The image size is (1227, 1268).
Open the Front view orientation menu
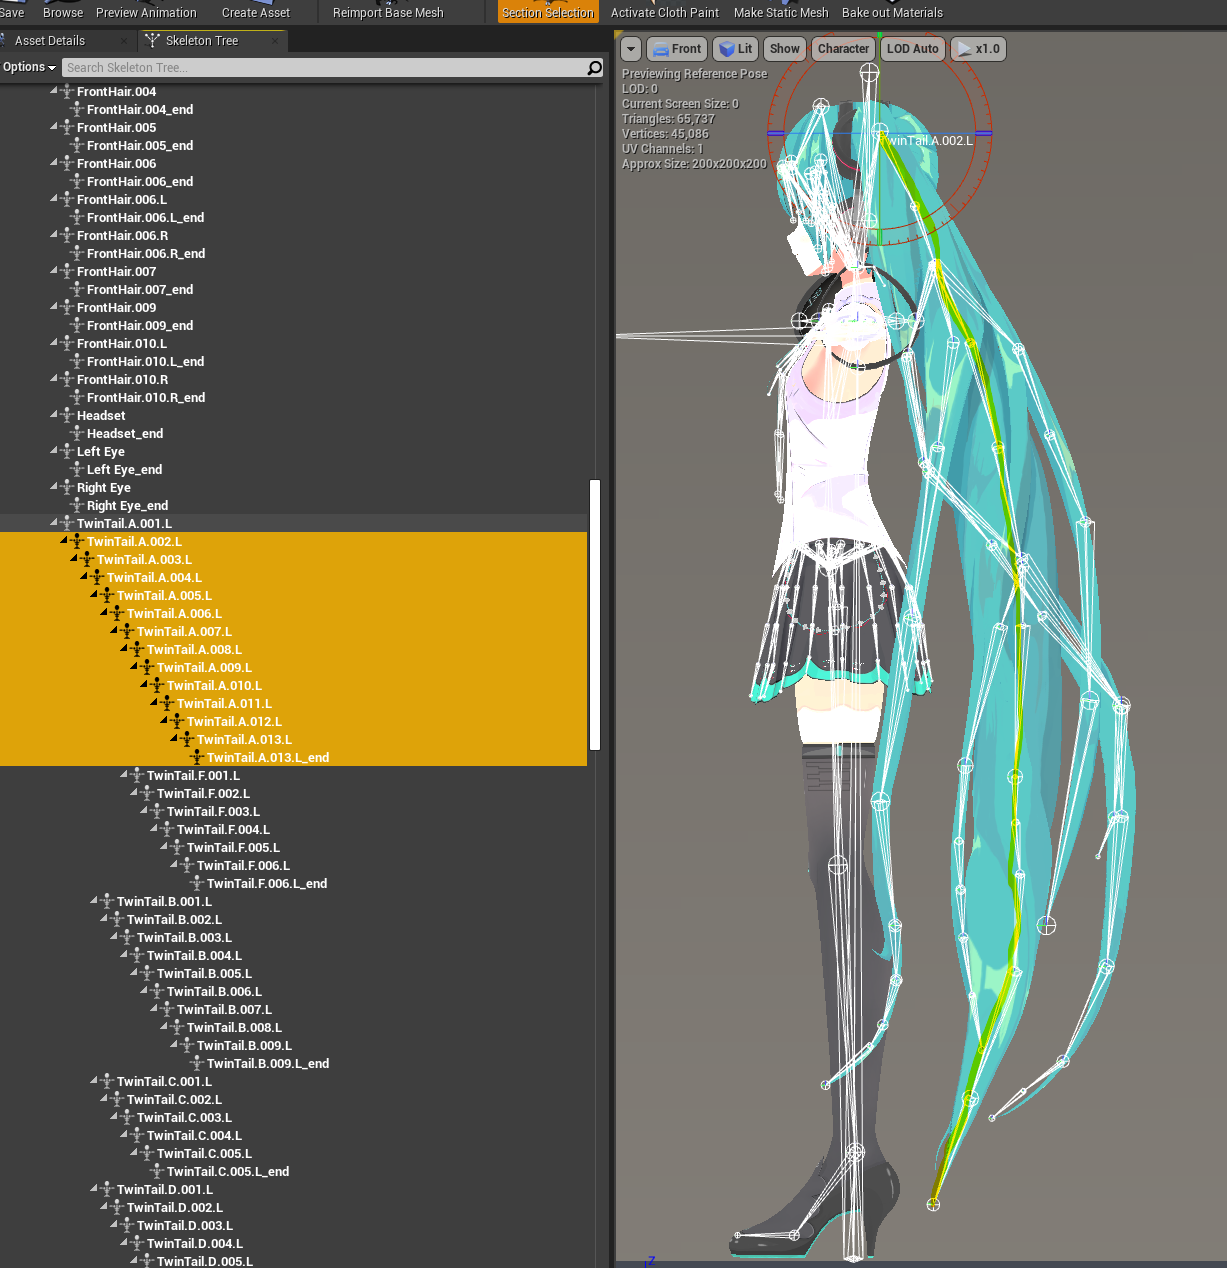[677, 49]
